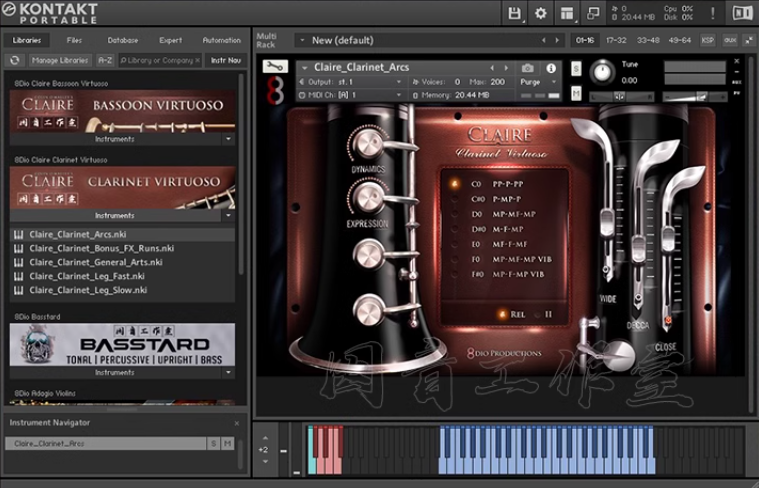759x488 pixels.
Task: Open the Purge dropdown menu
Action: (x=554, y=82)
